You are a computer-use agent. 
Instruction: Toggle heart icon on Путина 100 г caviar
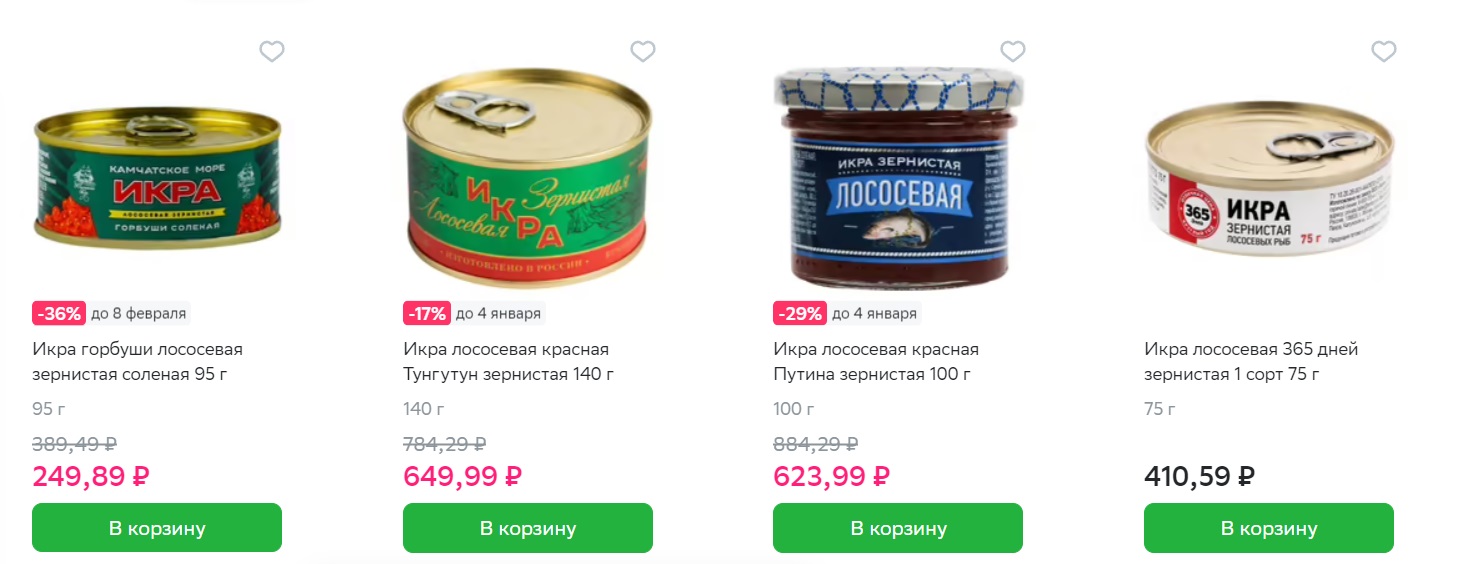coord(1013,51)
